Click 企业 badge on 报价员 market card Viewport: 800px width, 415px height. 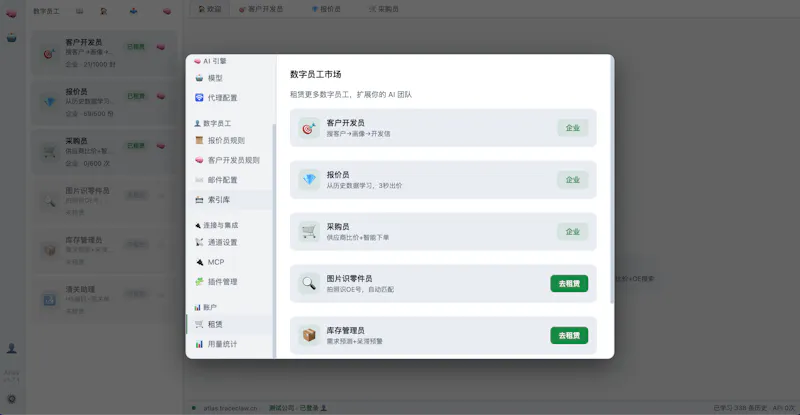tap(572, 180)
